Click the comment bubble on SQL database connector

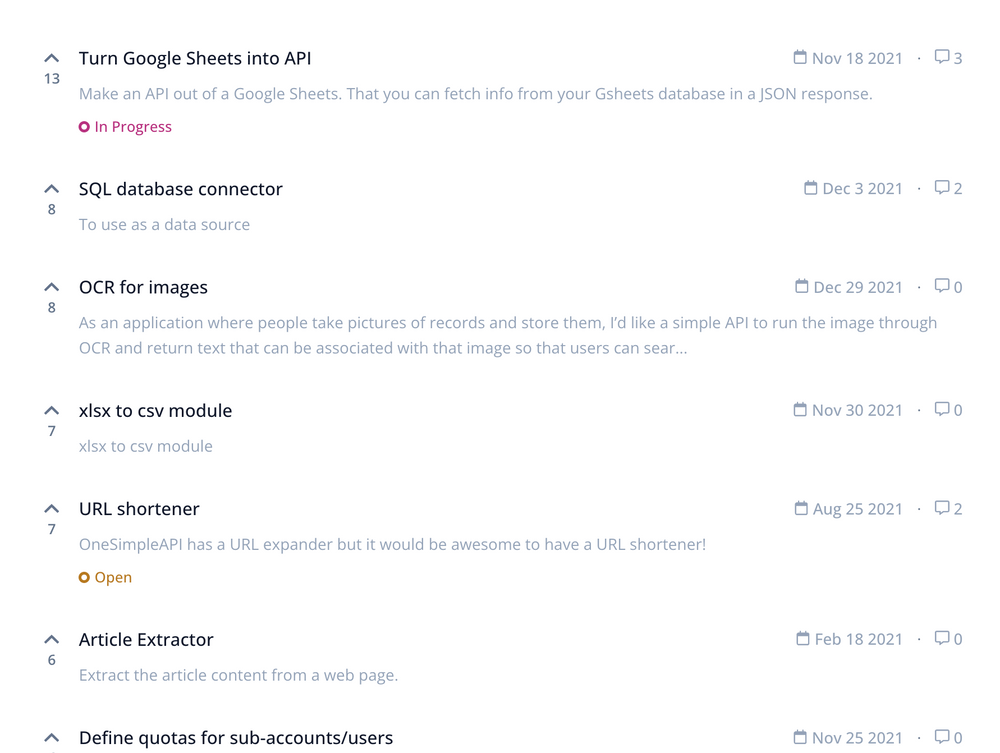click(941, 187)
